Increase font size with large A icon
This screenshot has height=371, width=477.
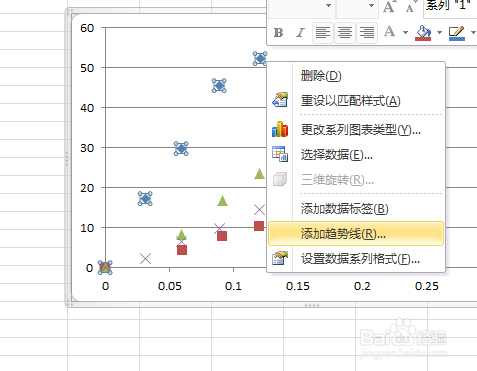tap(388, 7)
